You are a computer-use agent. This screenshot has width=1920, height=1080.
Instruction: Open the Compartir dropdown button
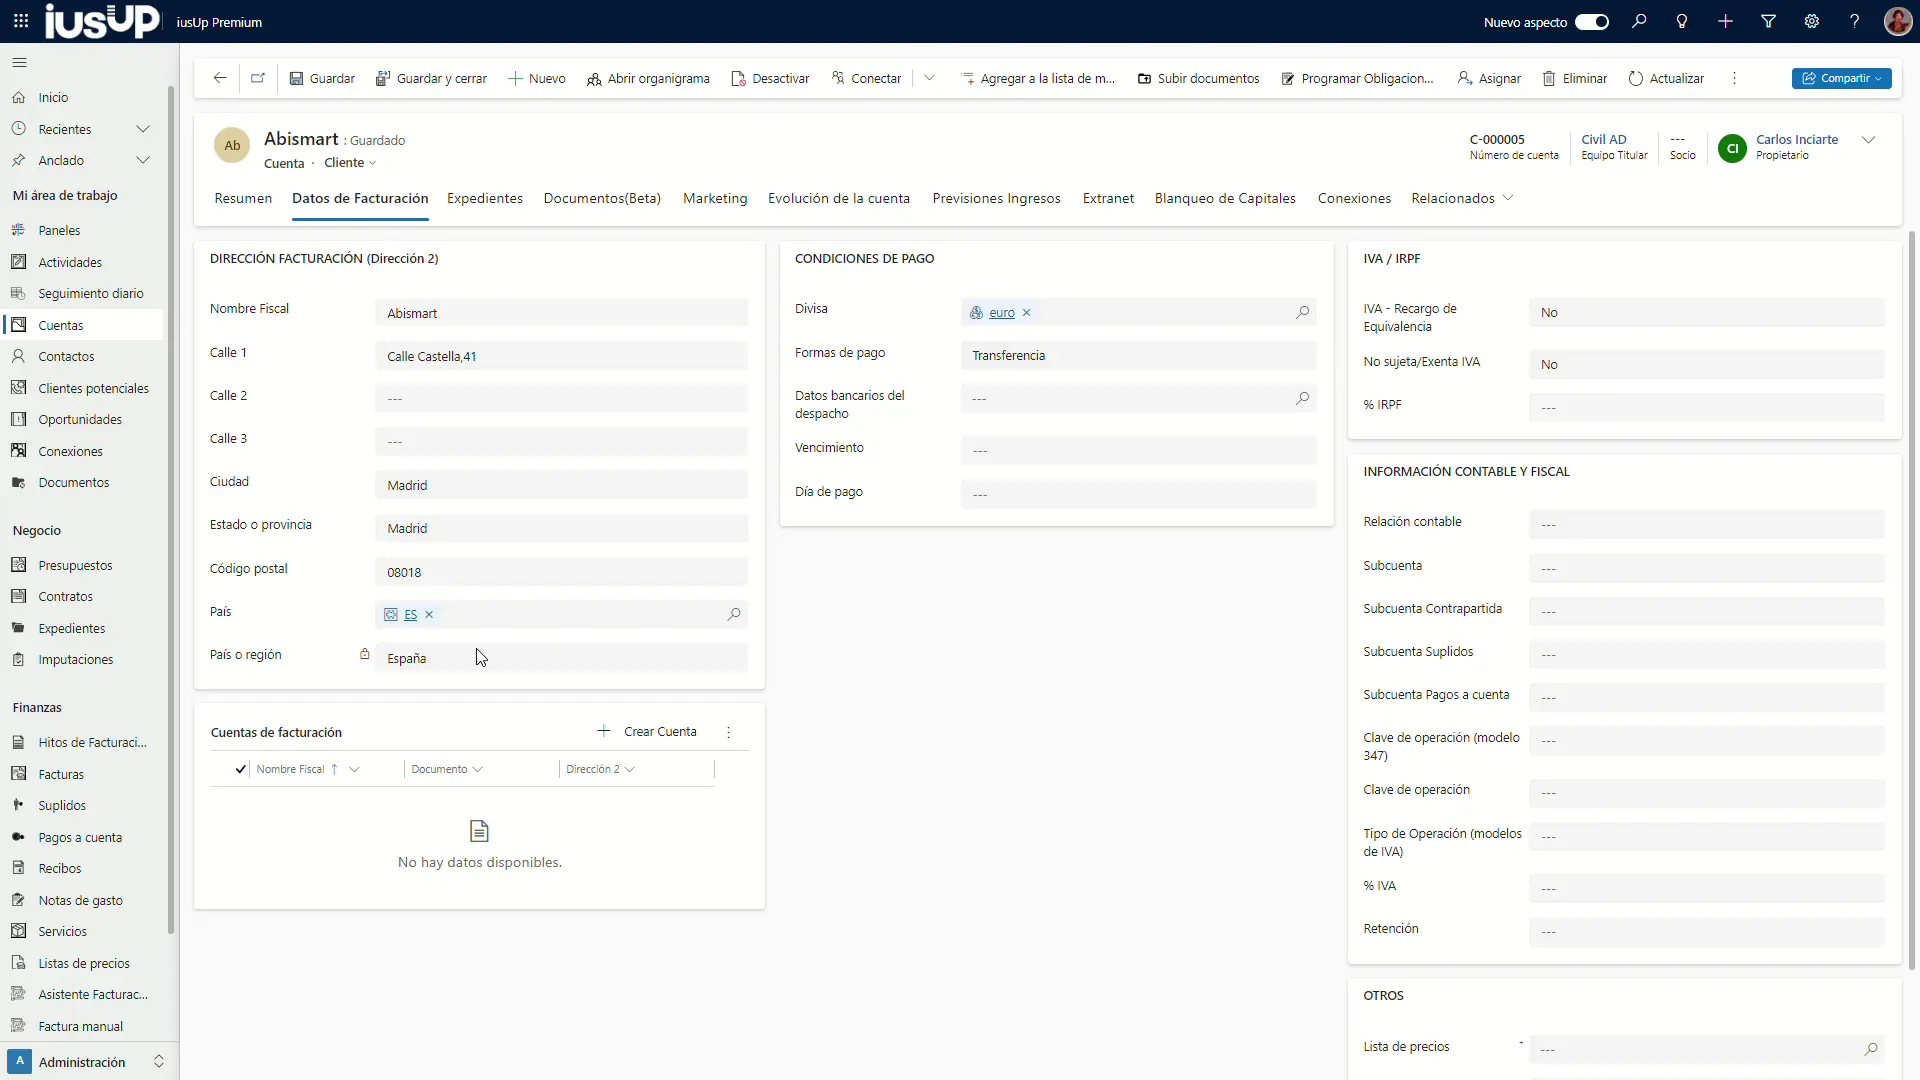click(1841, 79)
